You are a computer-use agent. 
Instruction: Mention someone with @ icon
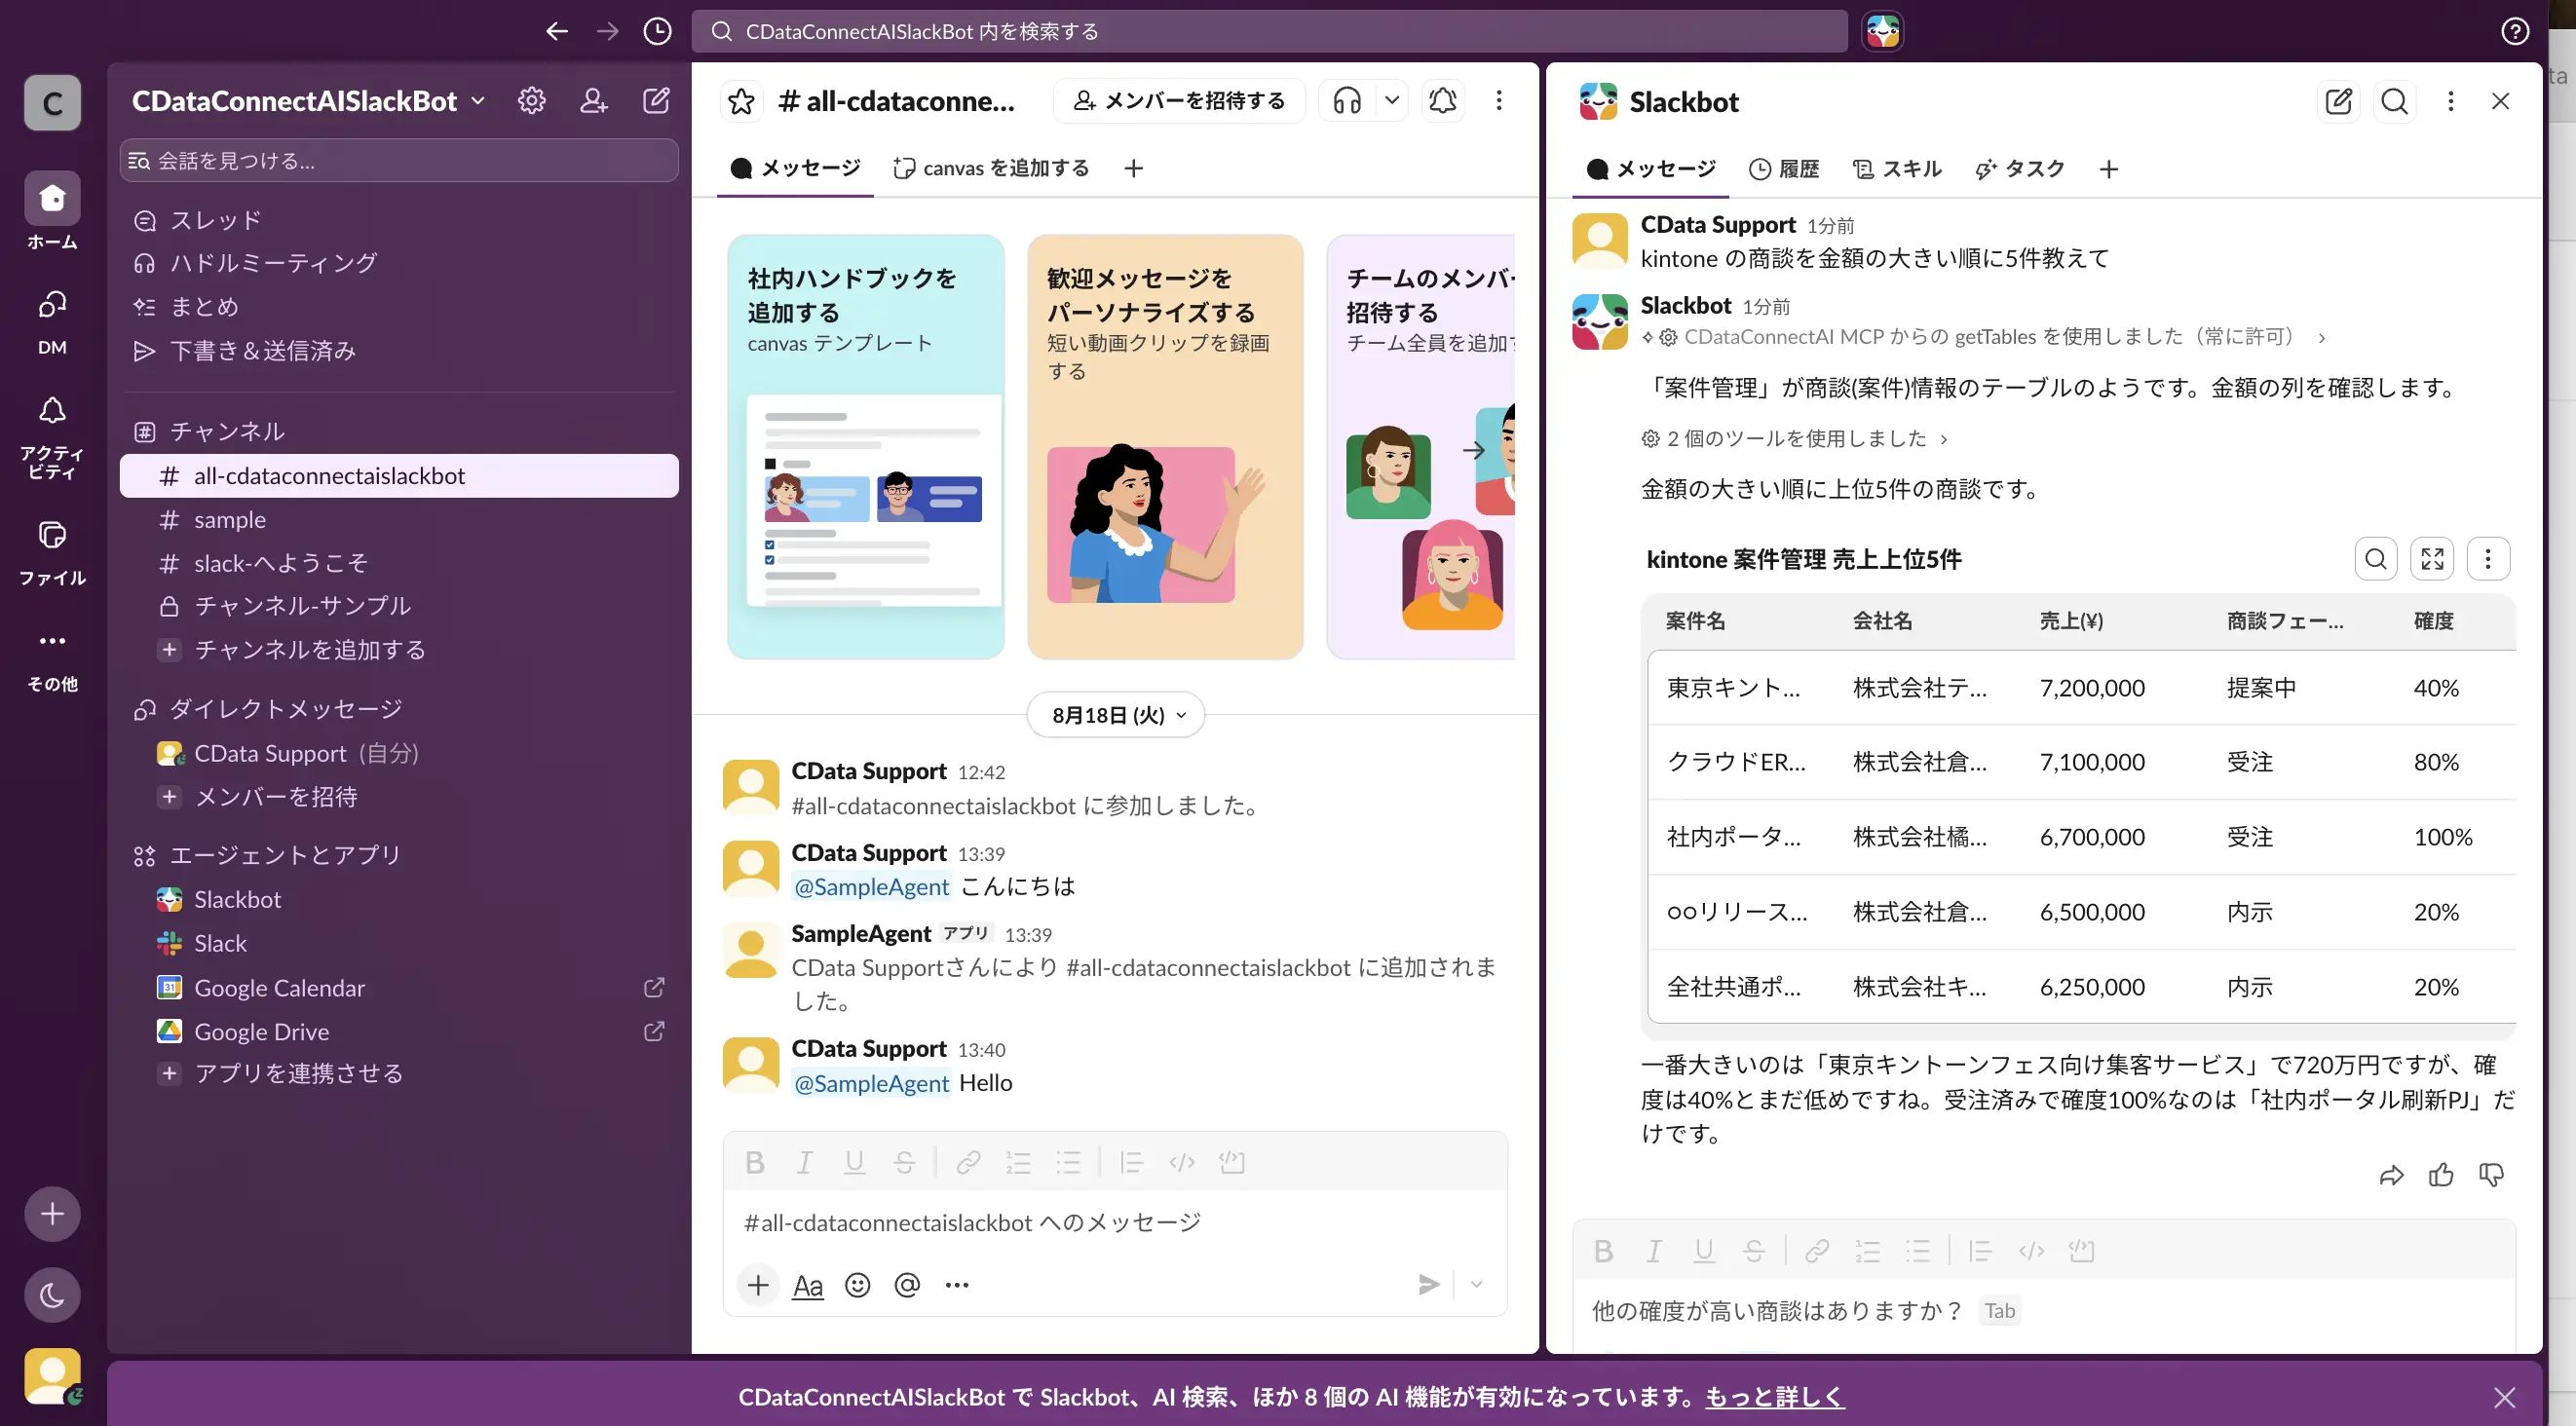click(x=907, y=1285)
